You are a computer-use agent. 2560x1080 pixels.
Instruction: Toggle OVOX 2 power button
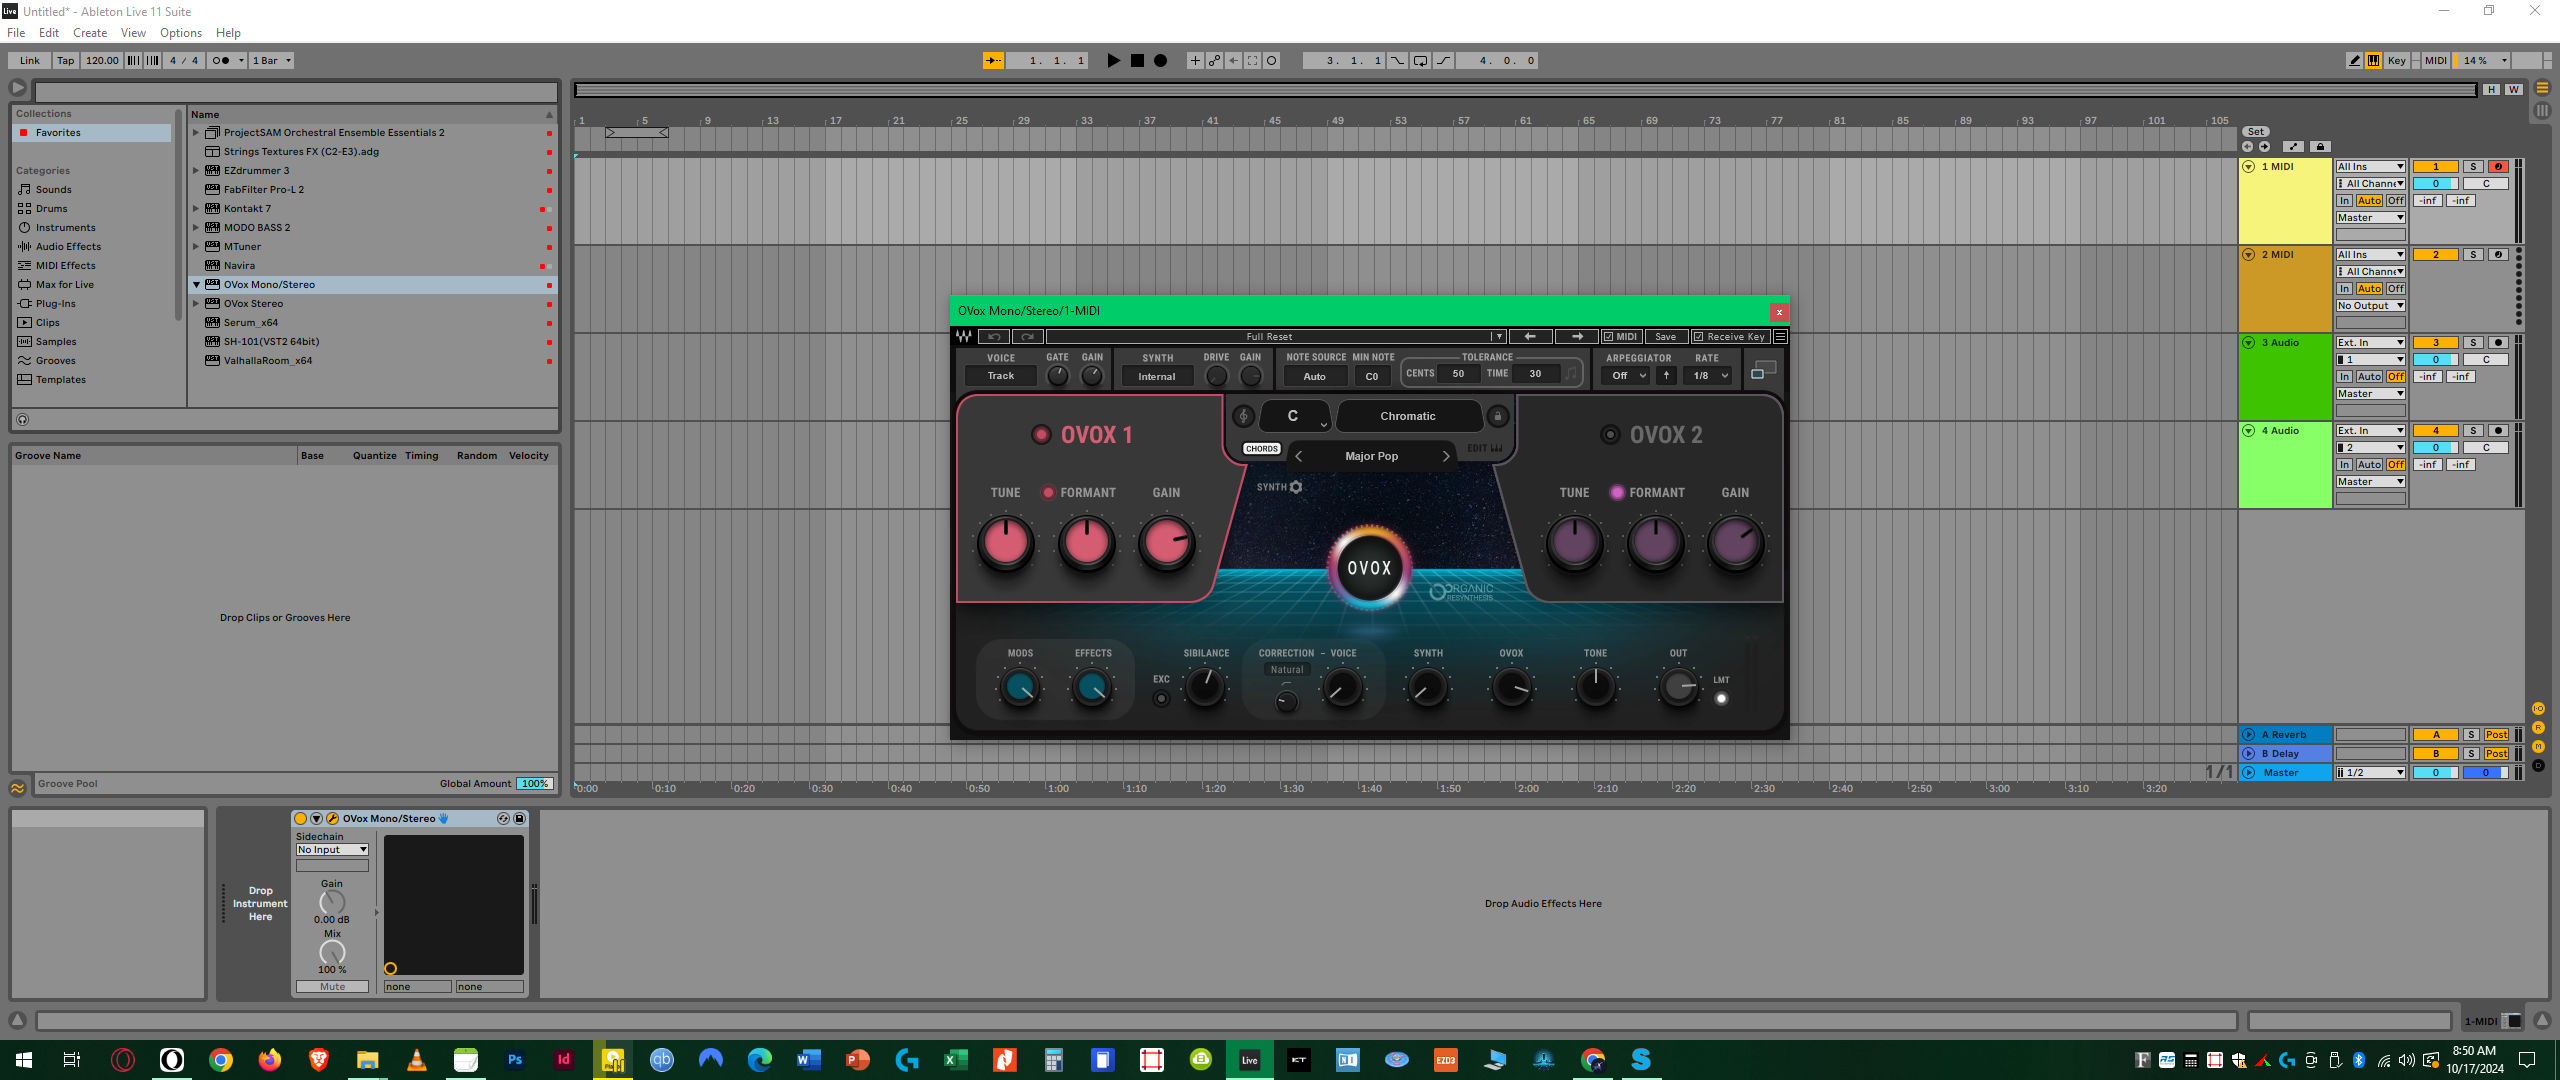click(x=1610, y=435)
